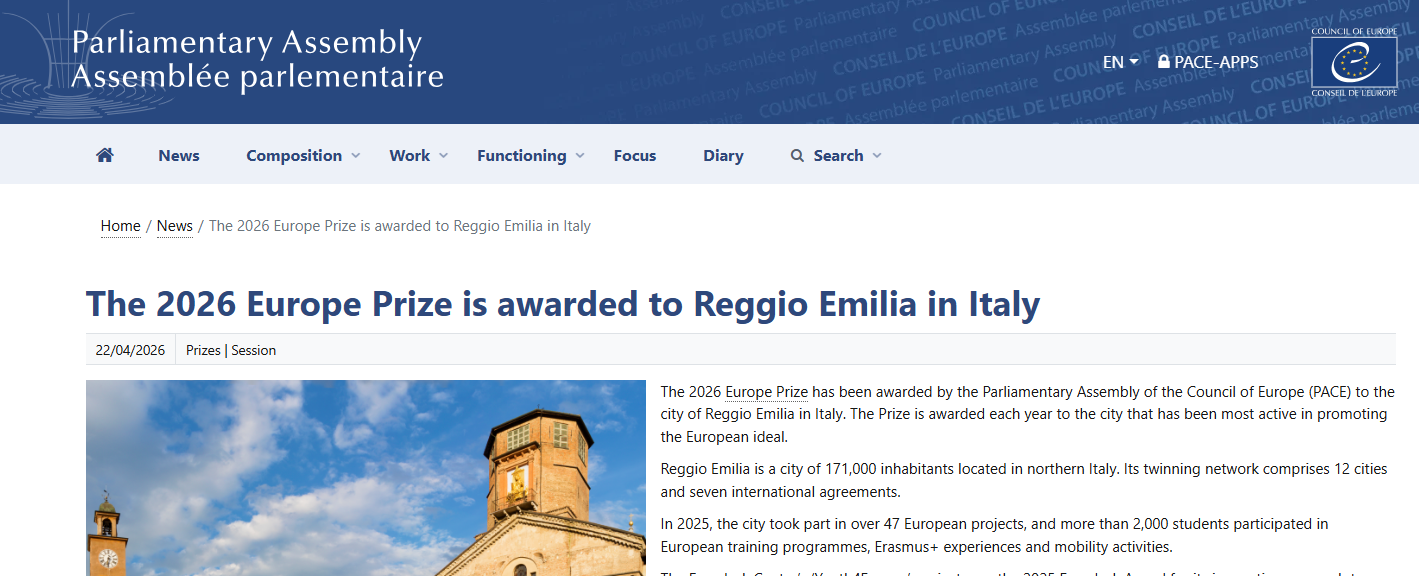Follow the News breadcrumb link

click(x=175, y=226)
